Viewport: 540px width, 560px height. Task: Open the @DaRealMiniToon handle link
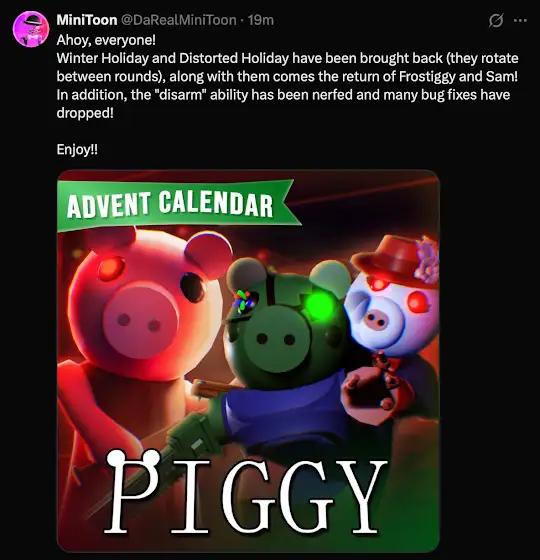tap(179, 20)
